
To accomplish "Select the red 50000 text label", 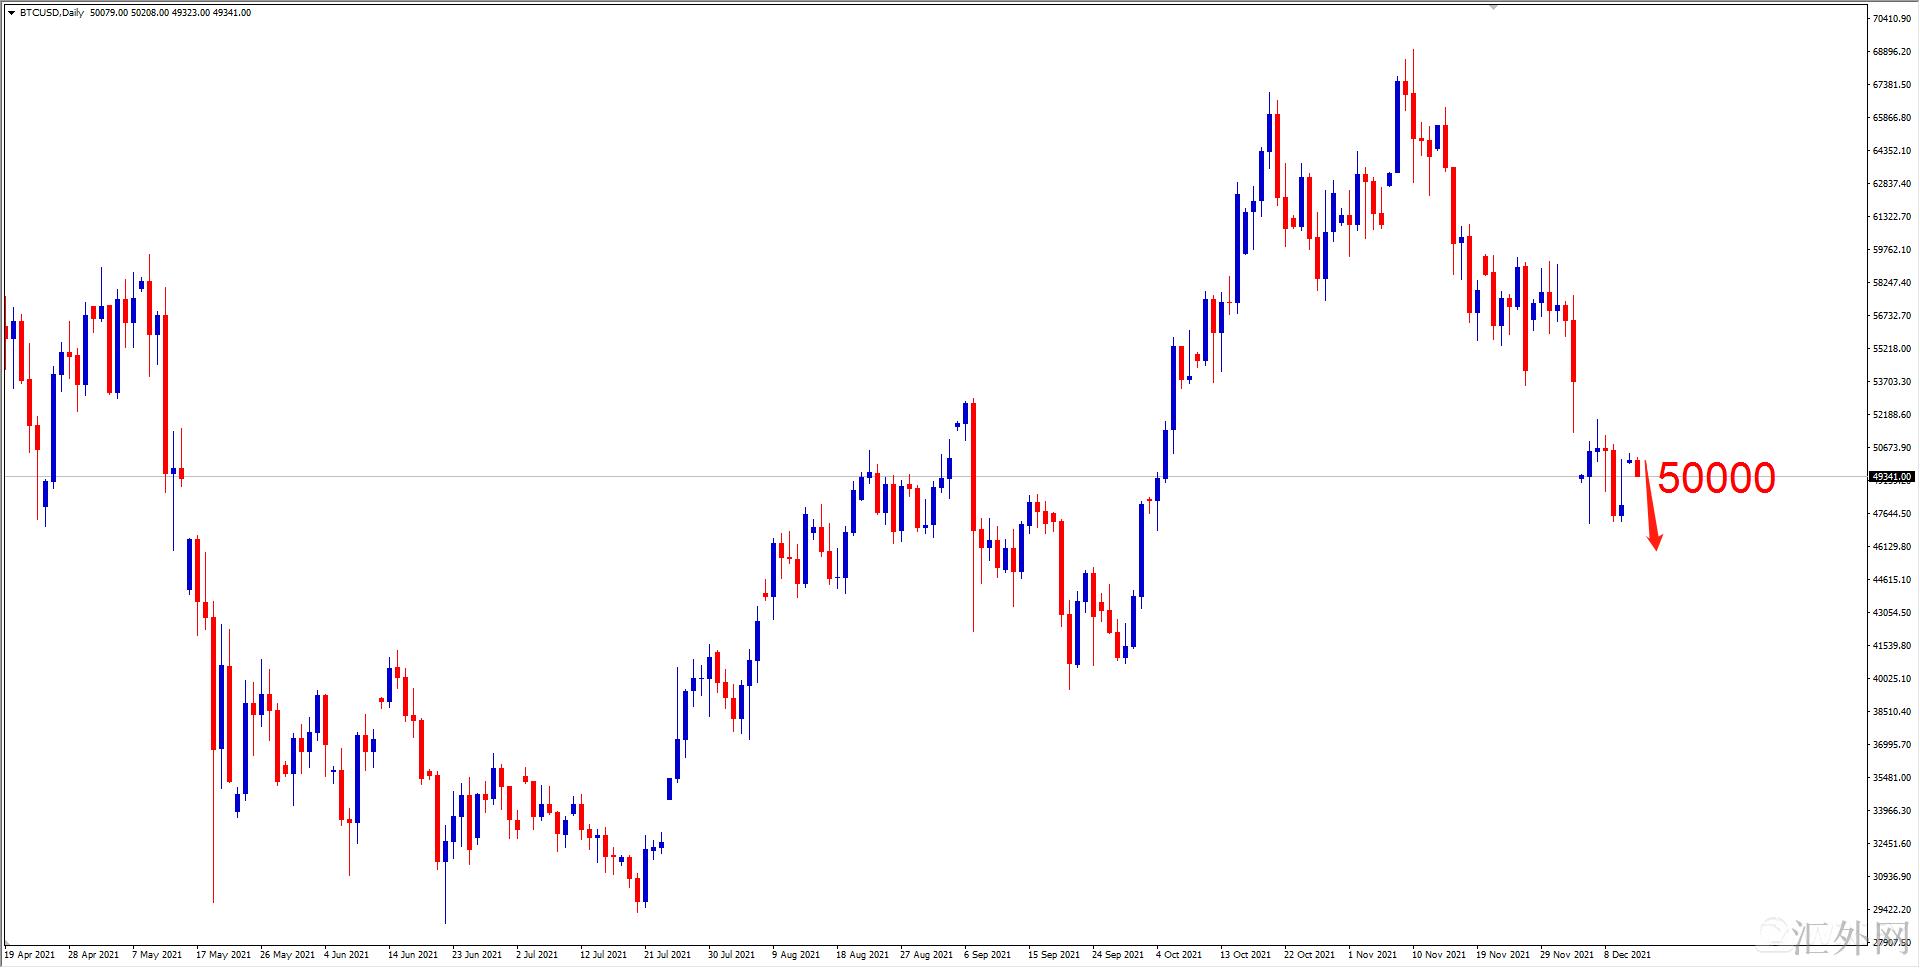I will coord(1716,478).
